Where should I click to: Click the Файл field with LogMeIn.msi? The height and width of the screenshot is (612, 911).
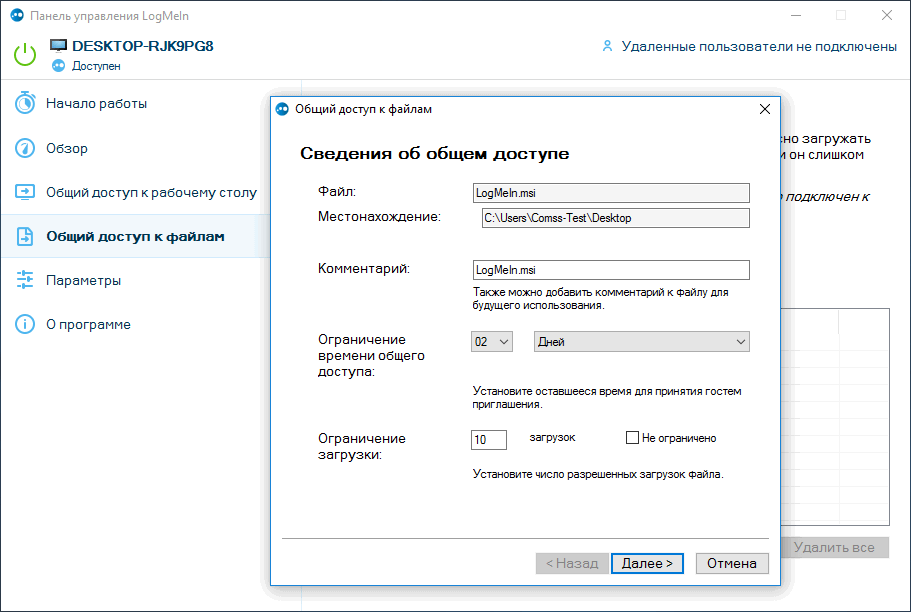(611, 193)
